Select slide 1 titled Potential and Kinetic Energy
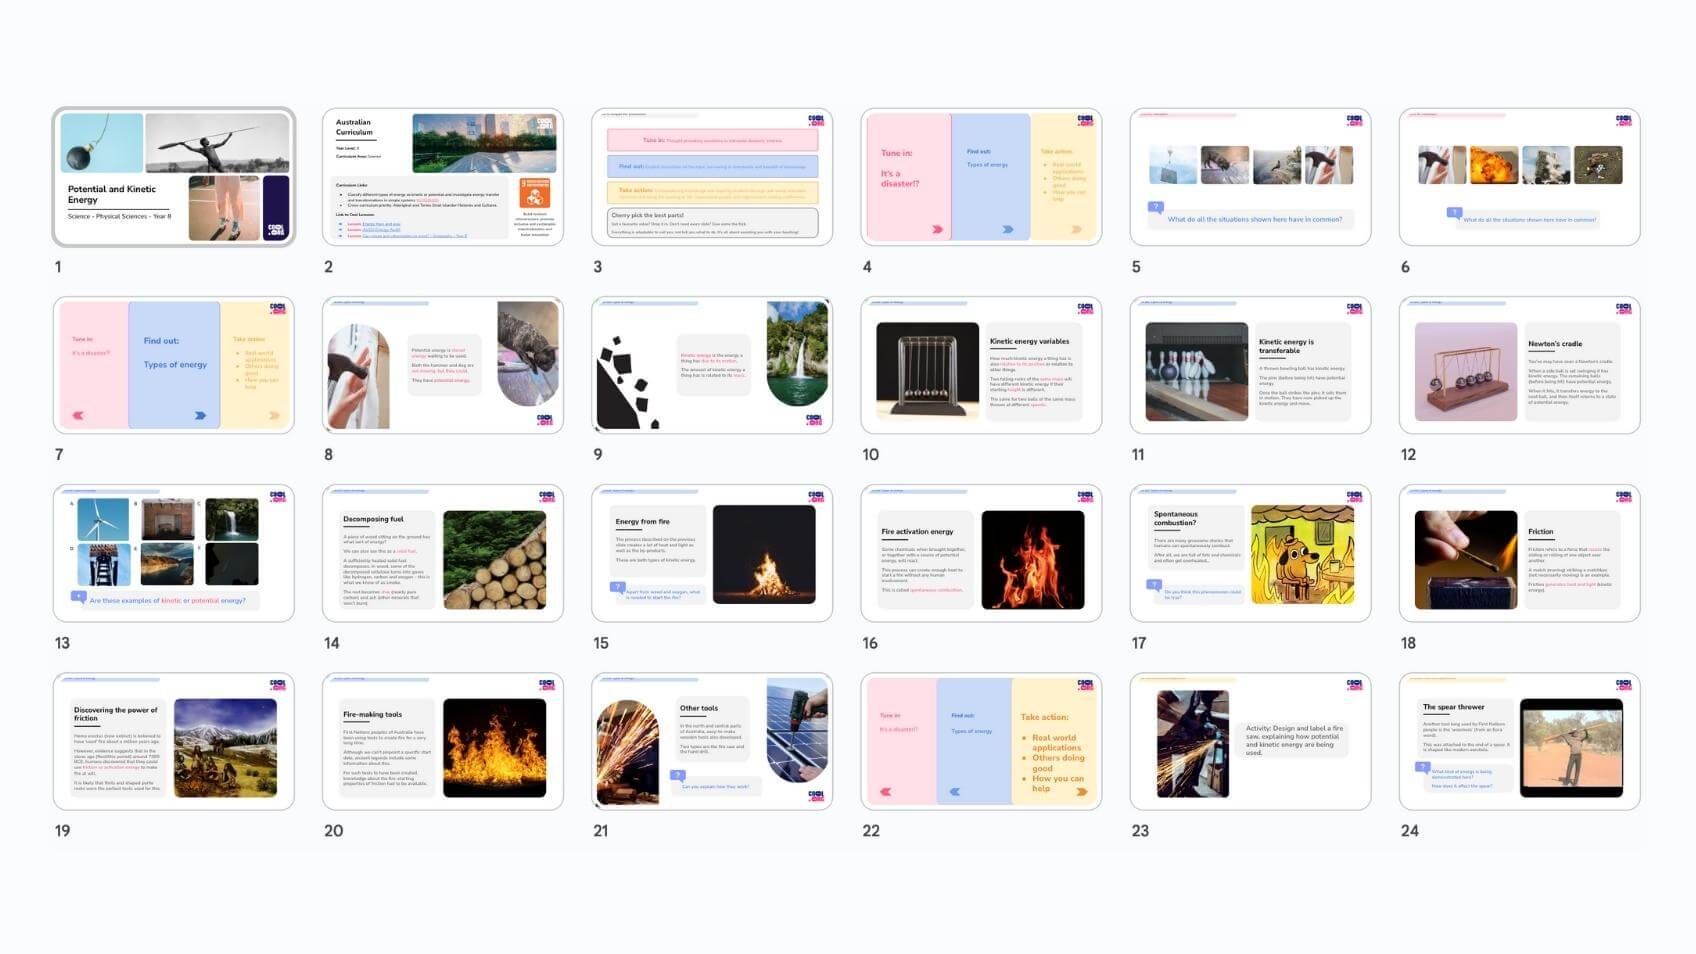This screenshot has width=1696, height=954. 174,177
